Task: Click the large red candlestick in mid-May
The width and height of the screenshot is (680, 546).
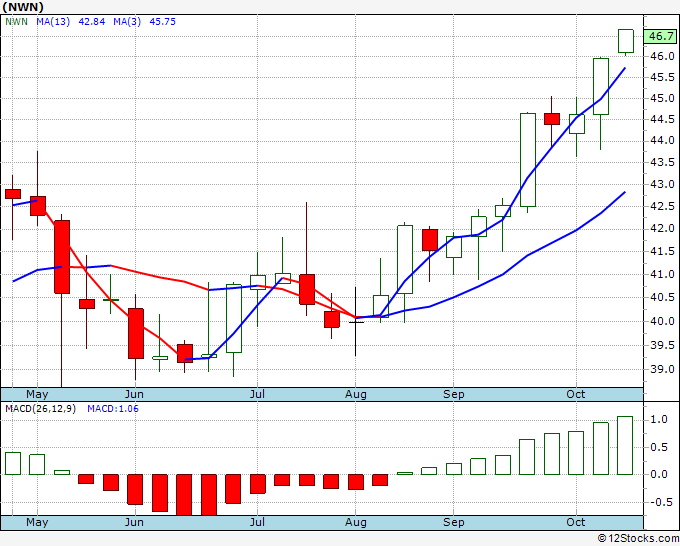Action: 62,257
